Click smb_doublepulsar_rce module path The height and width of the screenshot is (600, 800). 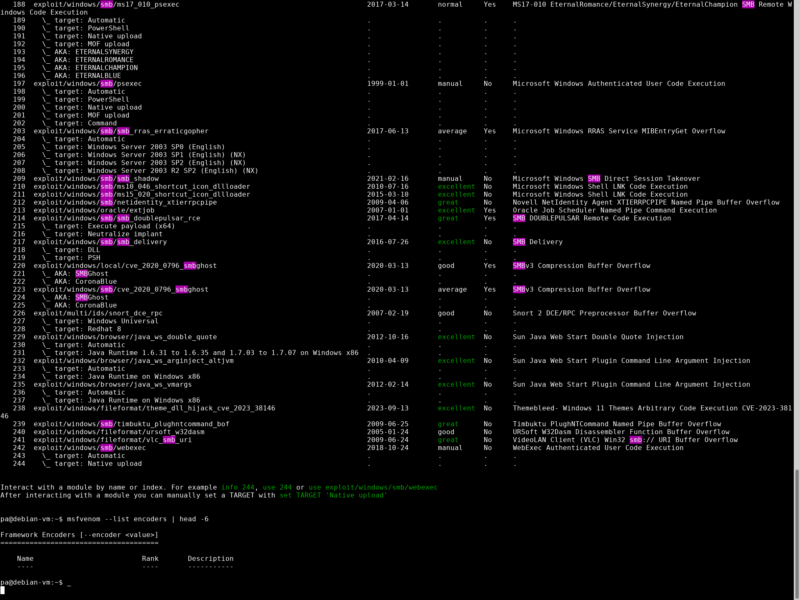(x=117, y=218)
